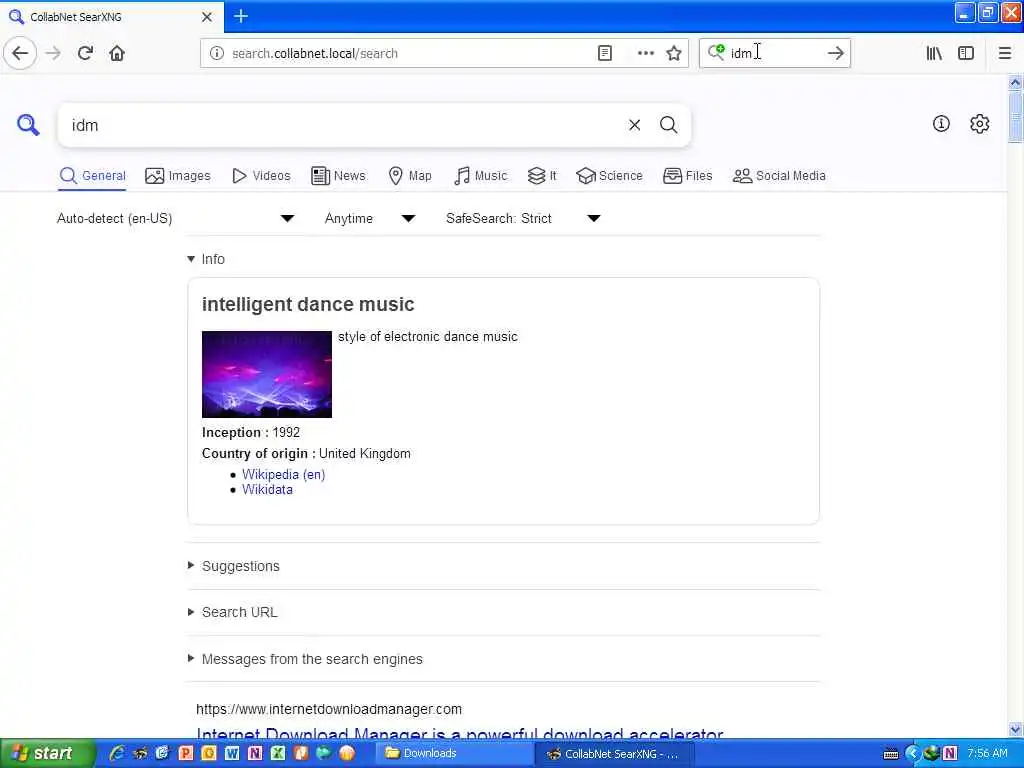
Task: Collapse the Info section
Action: click(206, 259)
